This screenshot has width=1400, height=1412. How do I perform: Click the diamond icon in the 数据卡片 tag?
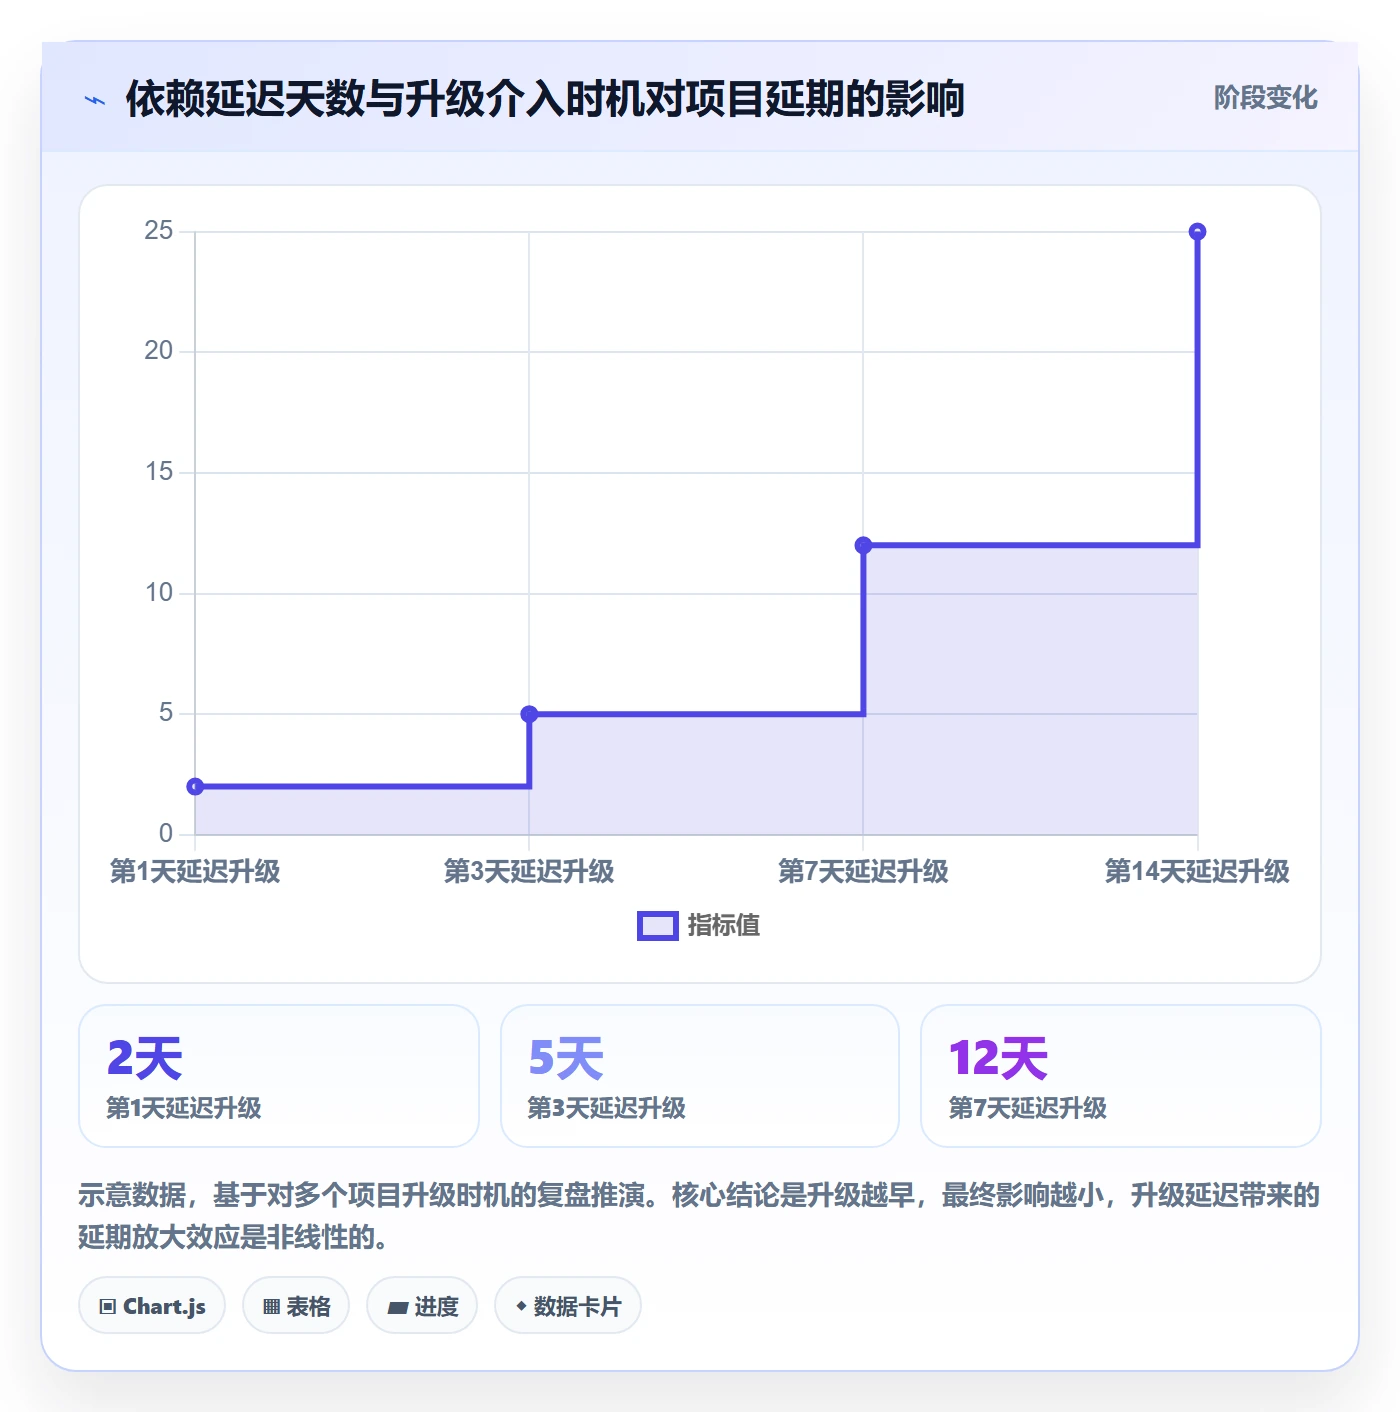coord(521,1306)
